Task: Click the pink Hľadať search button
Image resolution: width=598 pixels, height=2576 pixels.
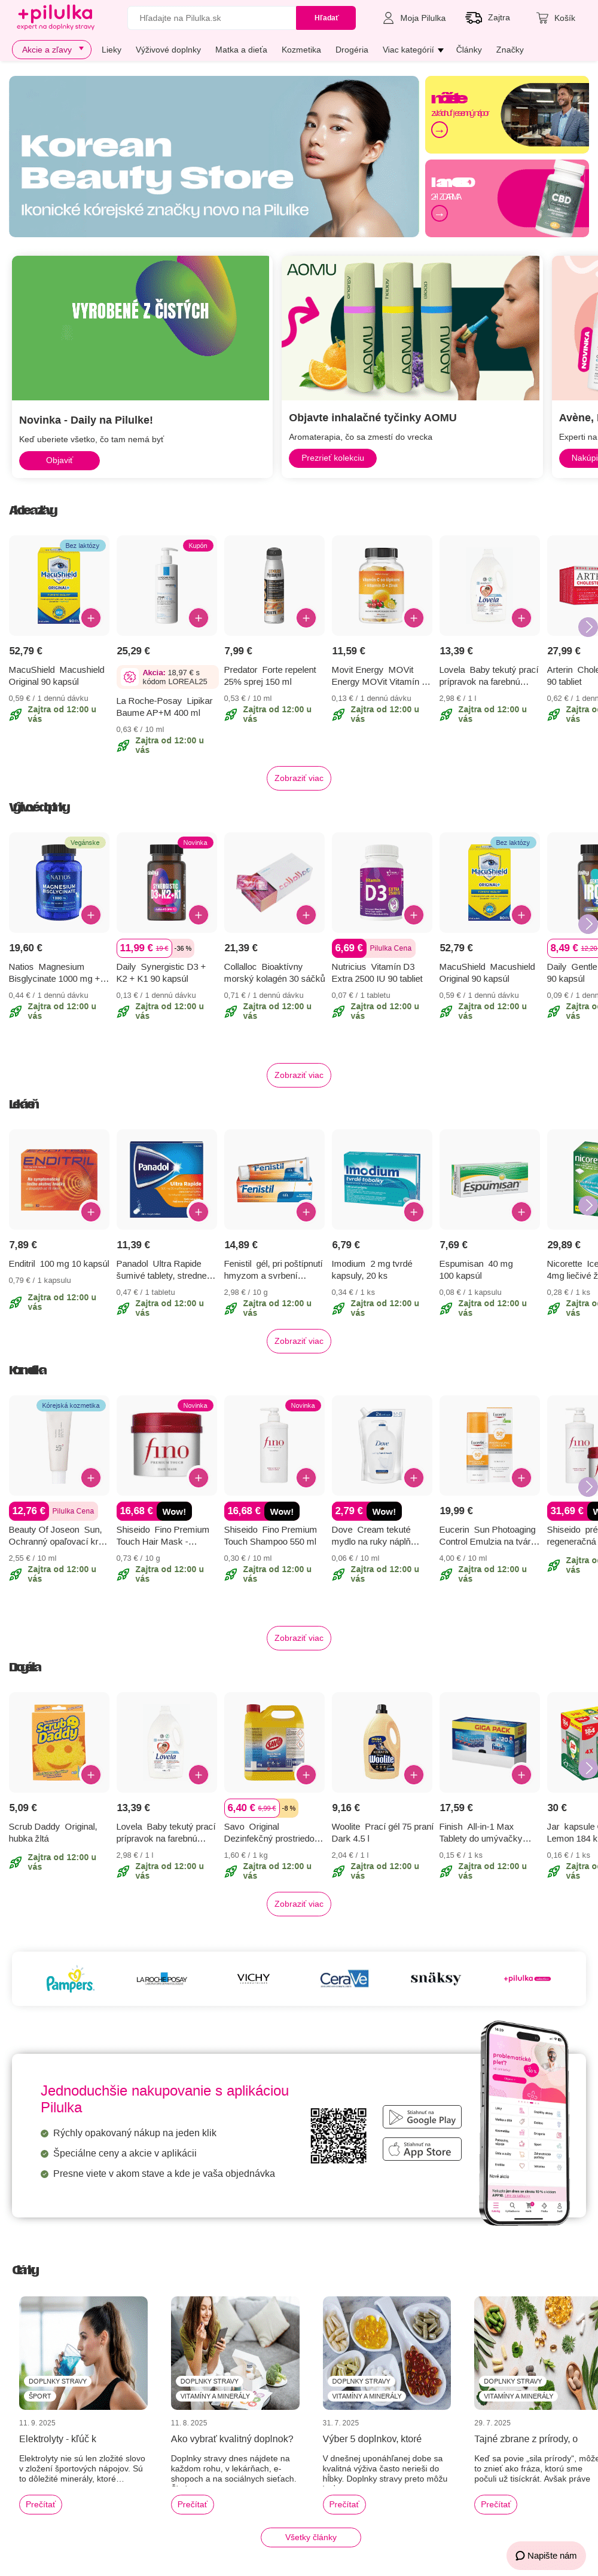Action: click(x=326, y=18)
